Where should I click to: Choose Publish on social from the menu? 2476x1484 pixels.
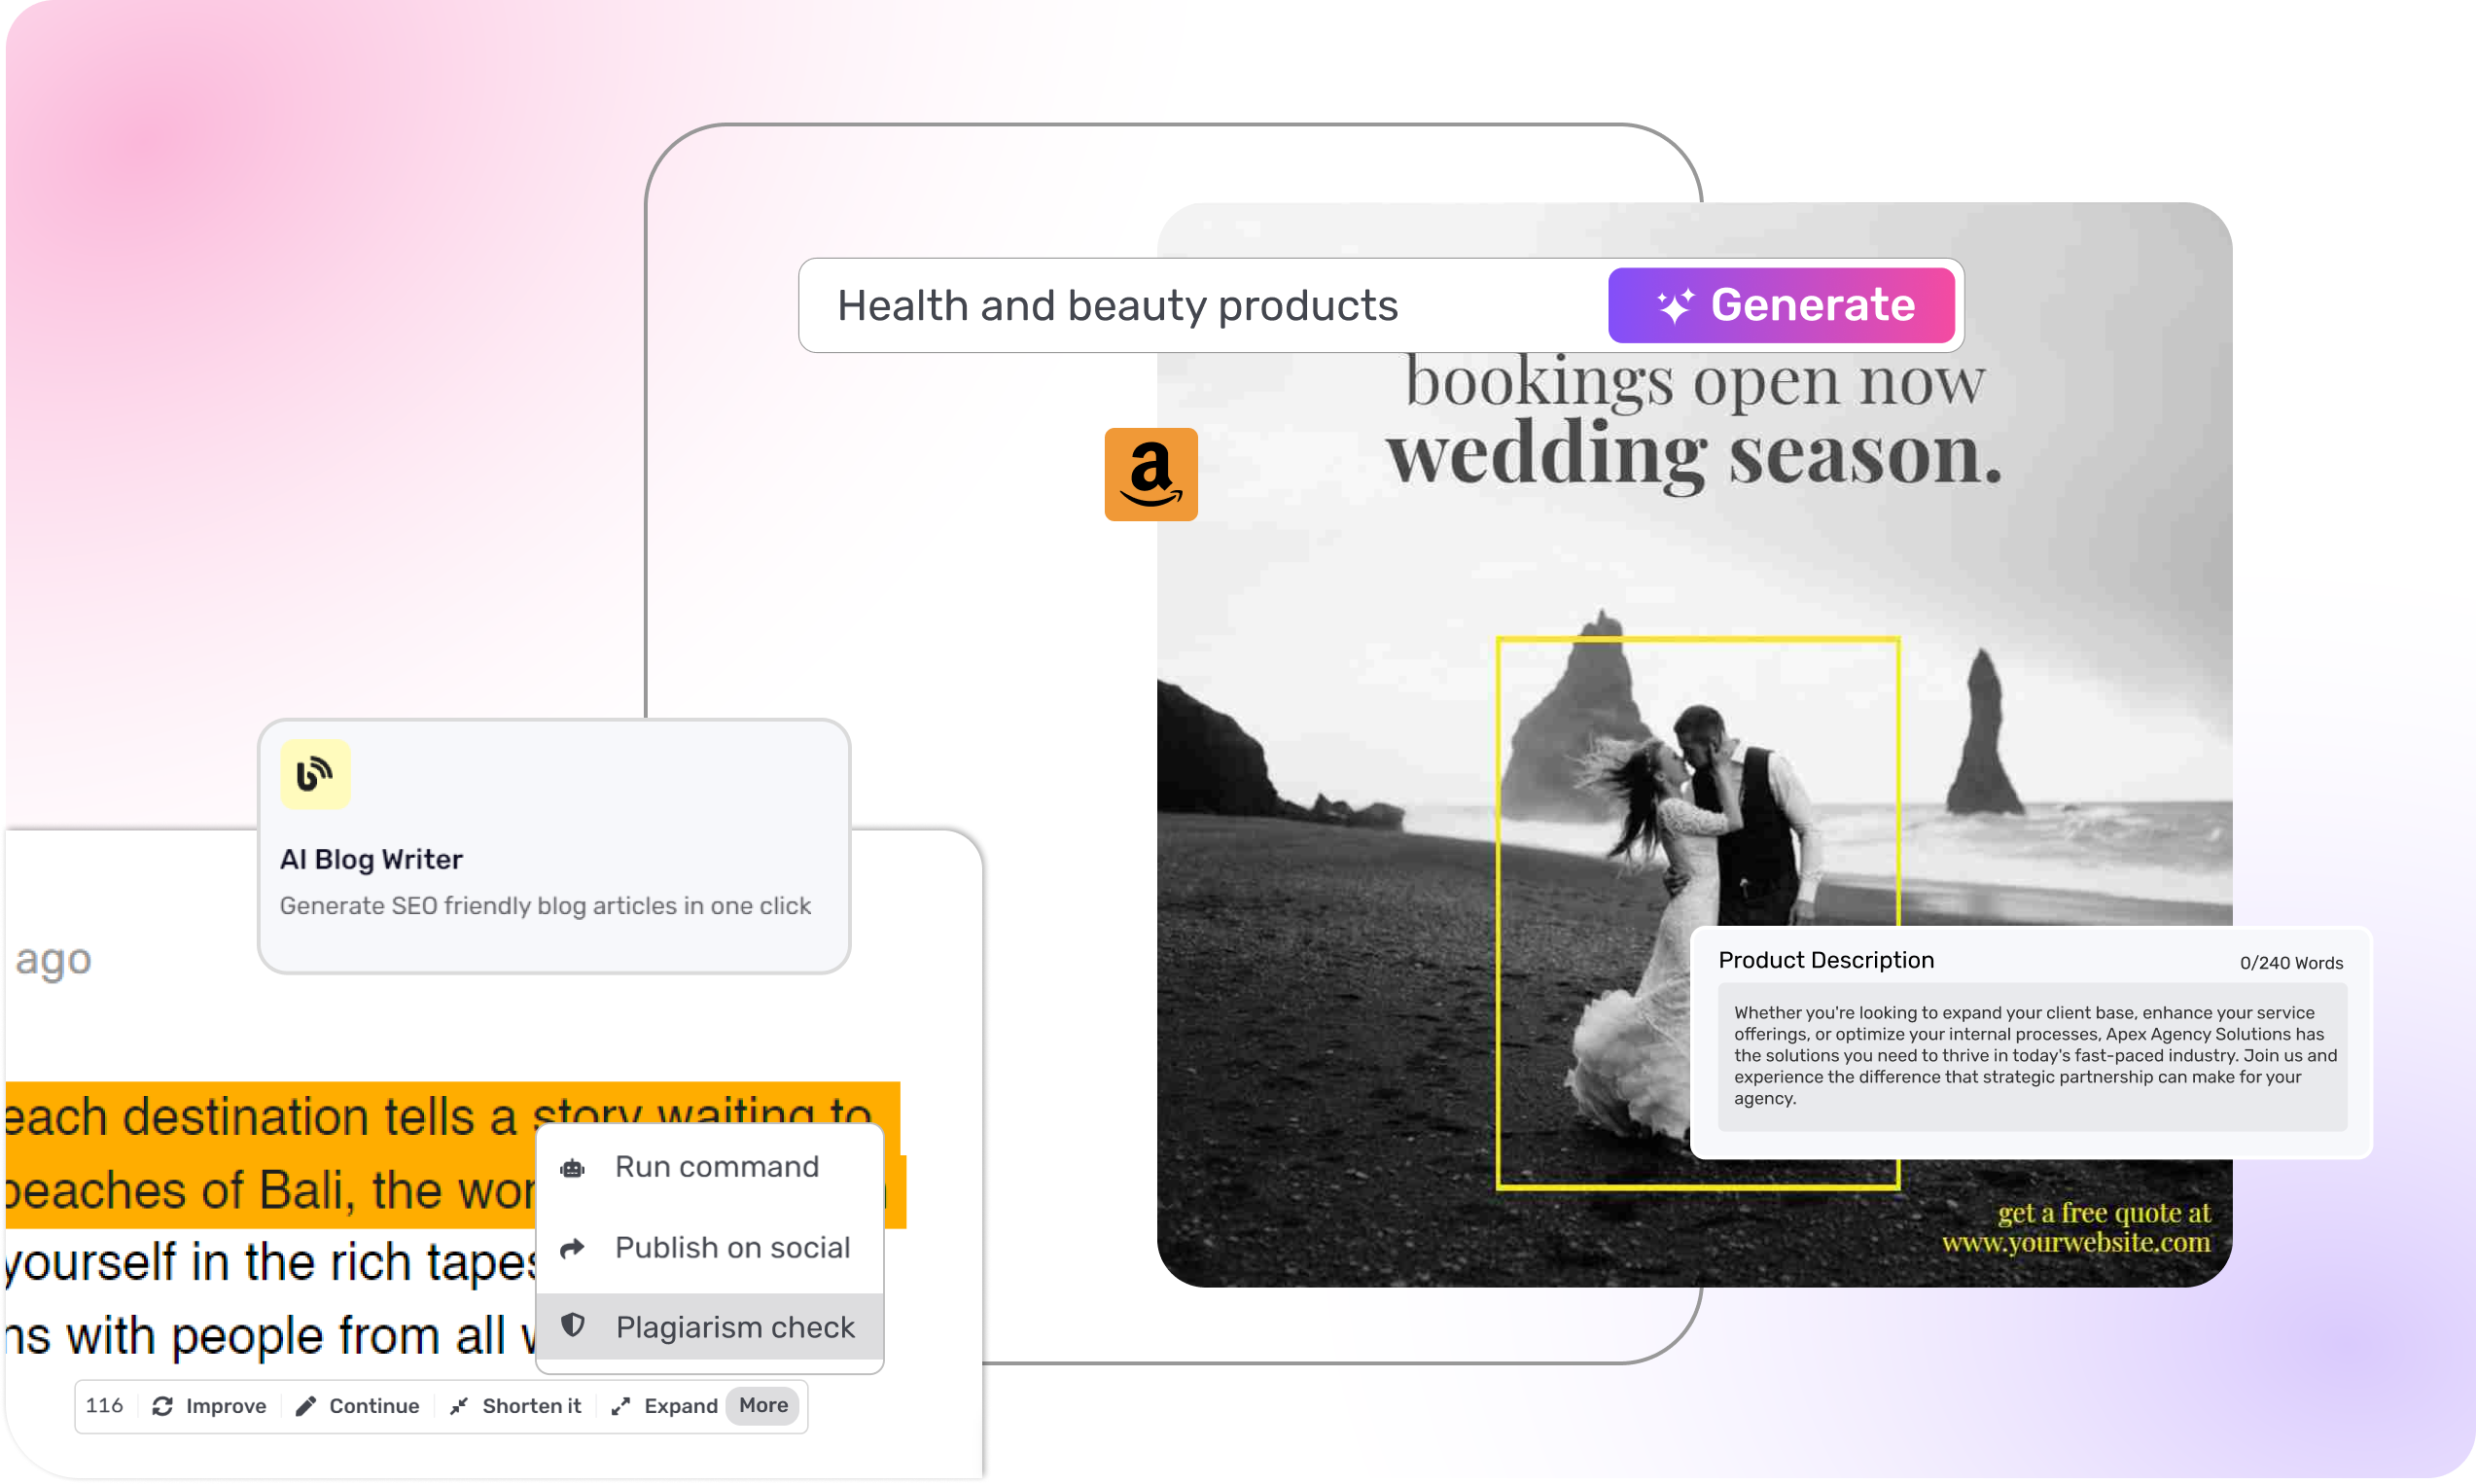click(x=732, y=1247)
